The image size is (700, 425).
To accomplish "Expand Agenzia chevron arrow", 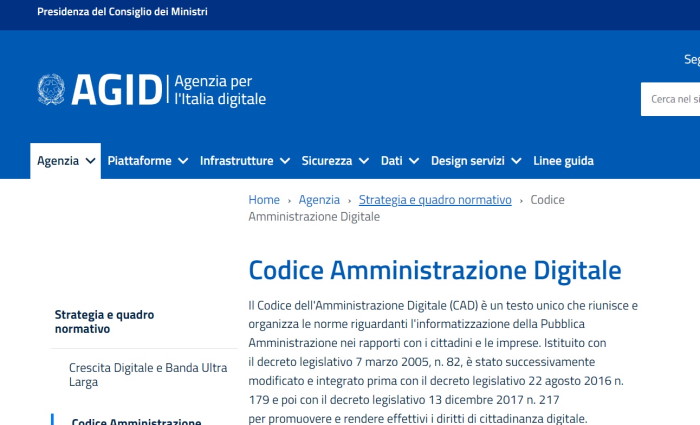I will [91, 161].
